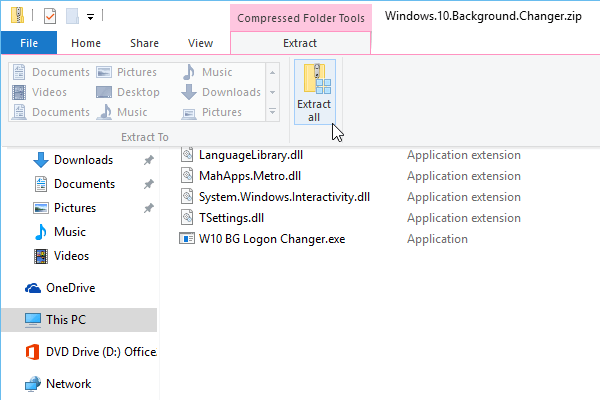The width and height of the screenshot is (600, 400).
Task: Click the Properties checkmark quick access icon
Action: pyautogui.click(x=50, y=16)
